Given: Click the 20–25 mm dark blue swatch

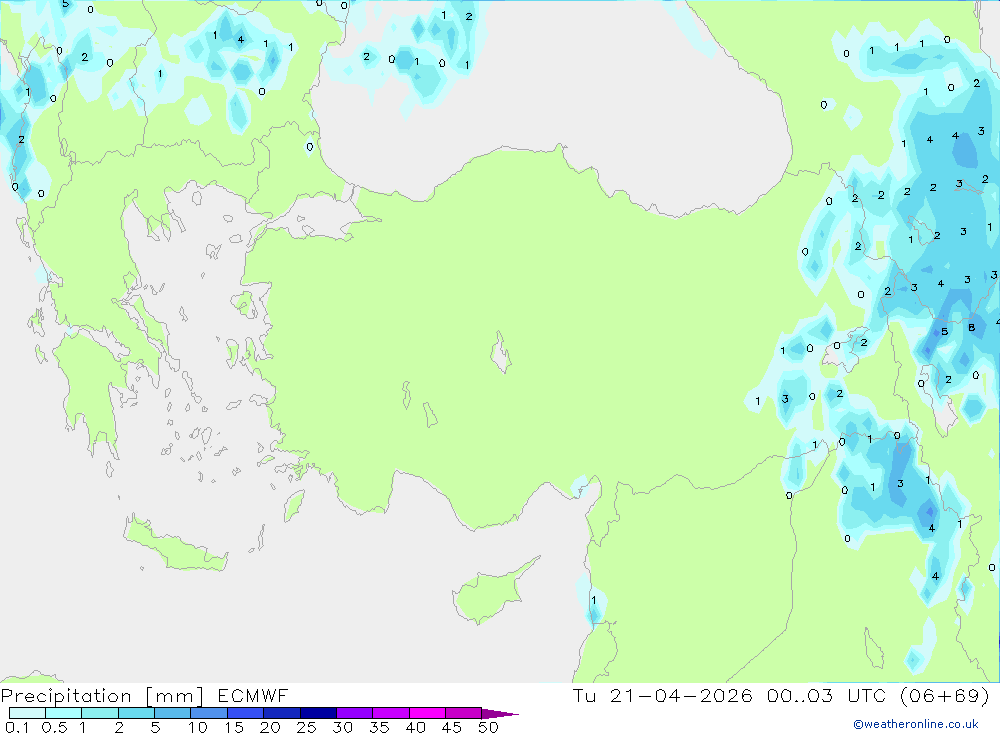Looking at the screenshot, I should click(282, 713).
